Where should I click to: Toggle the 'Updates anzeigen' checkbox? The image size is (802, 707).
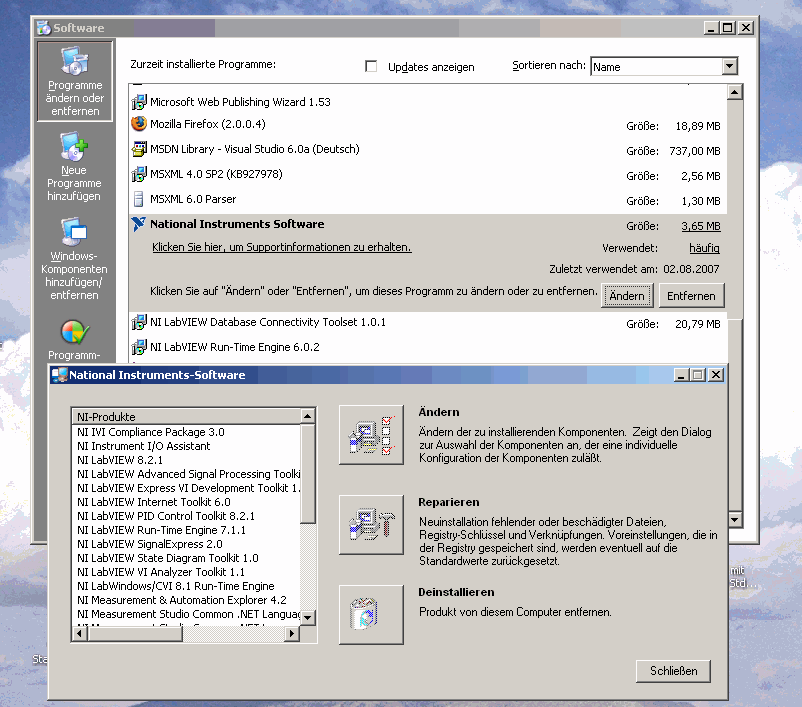371,67
